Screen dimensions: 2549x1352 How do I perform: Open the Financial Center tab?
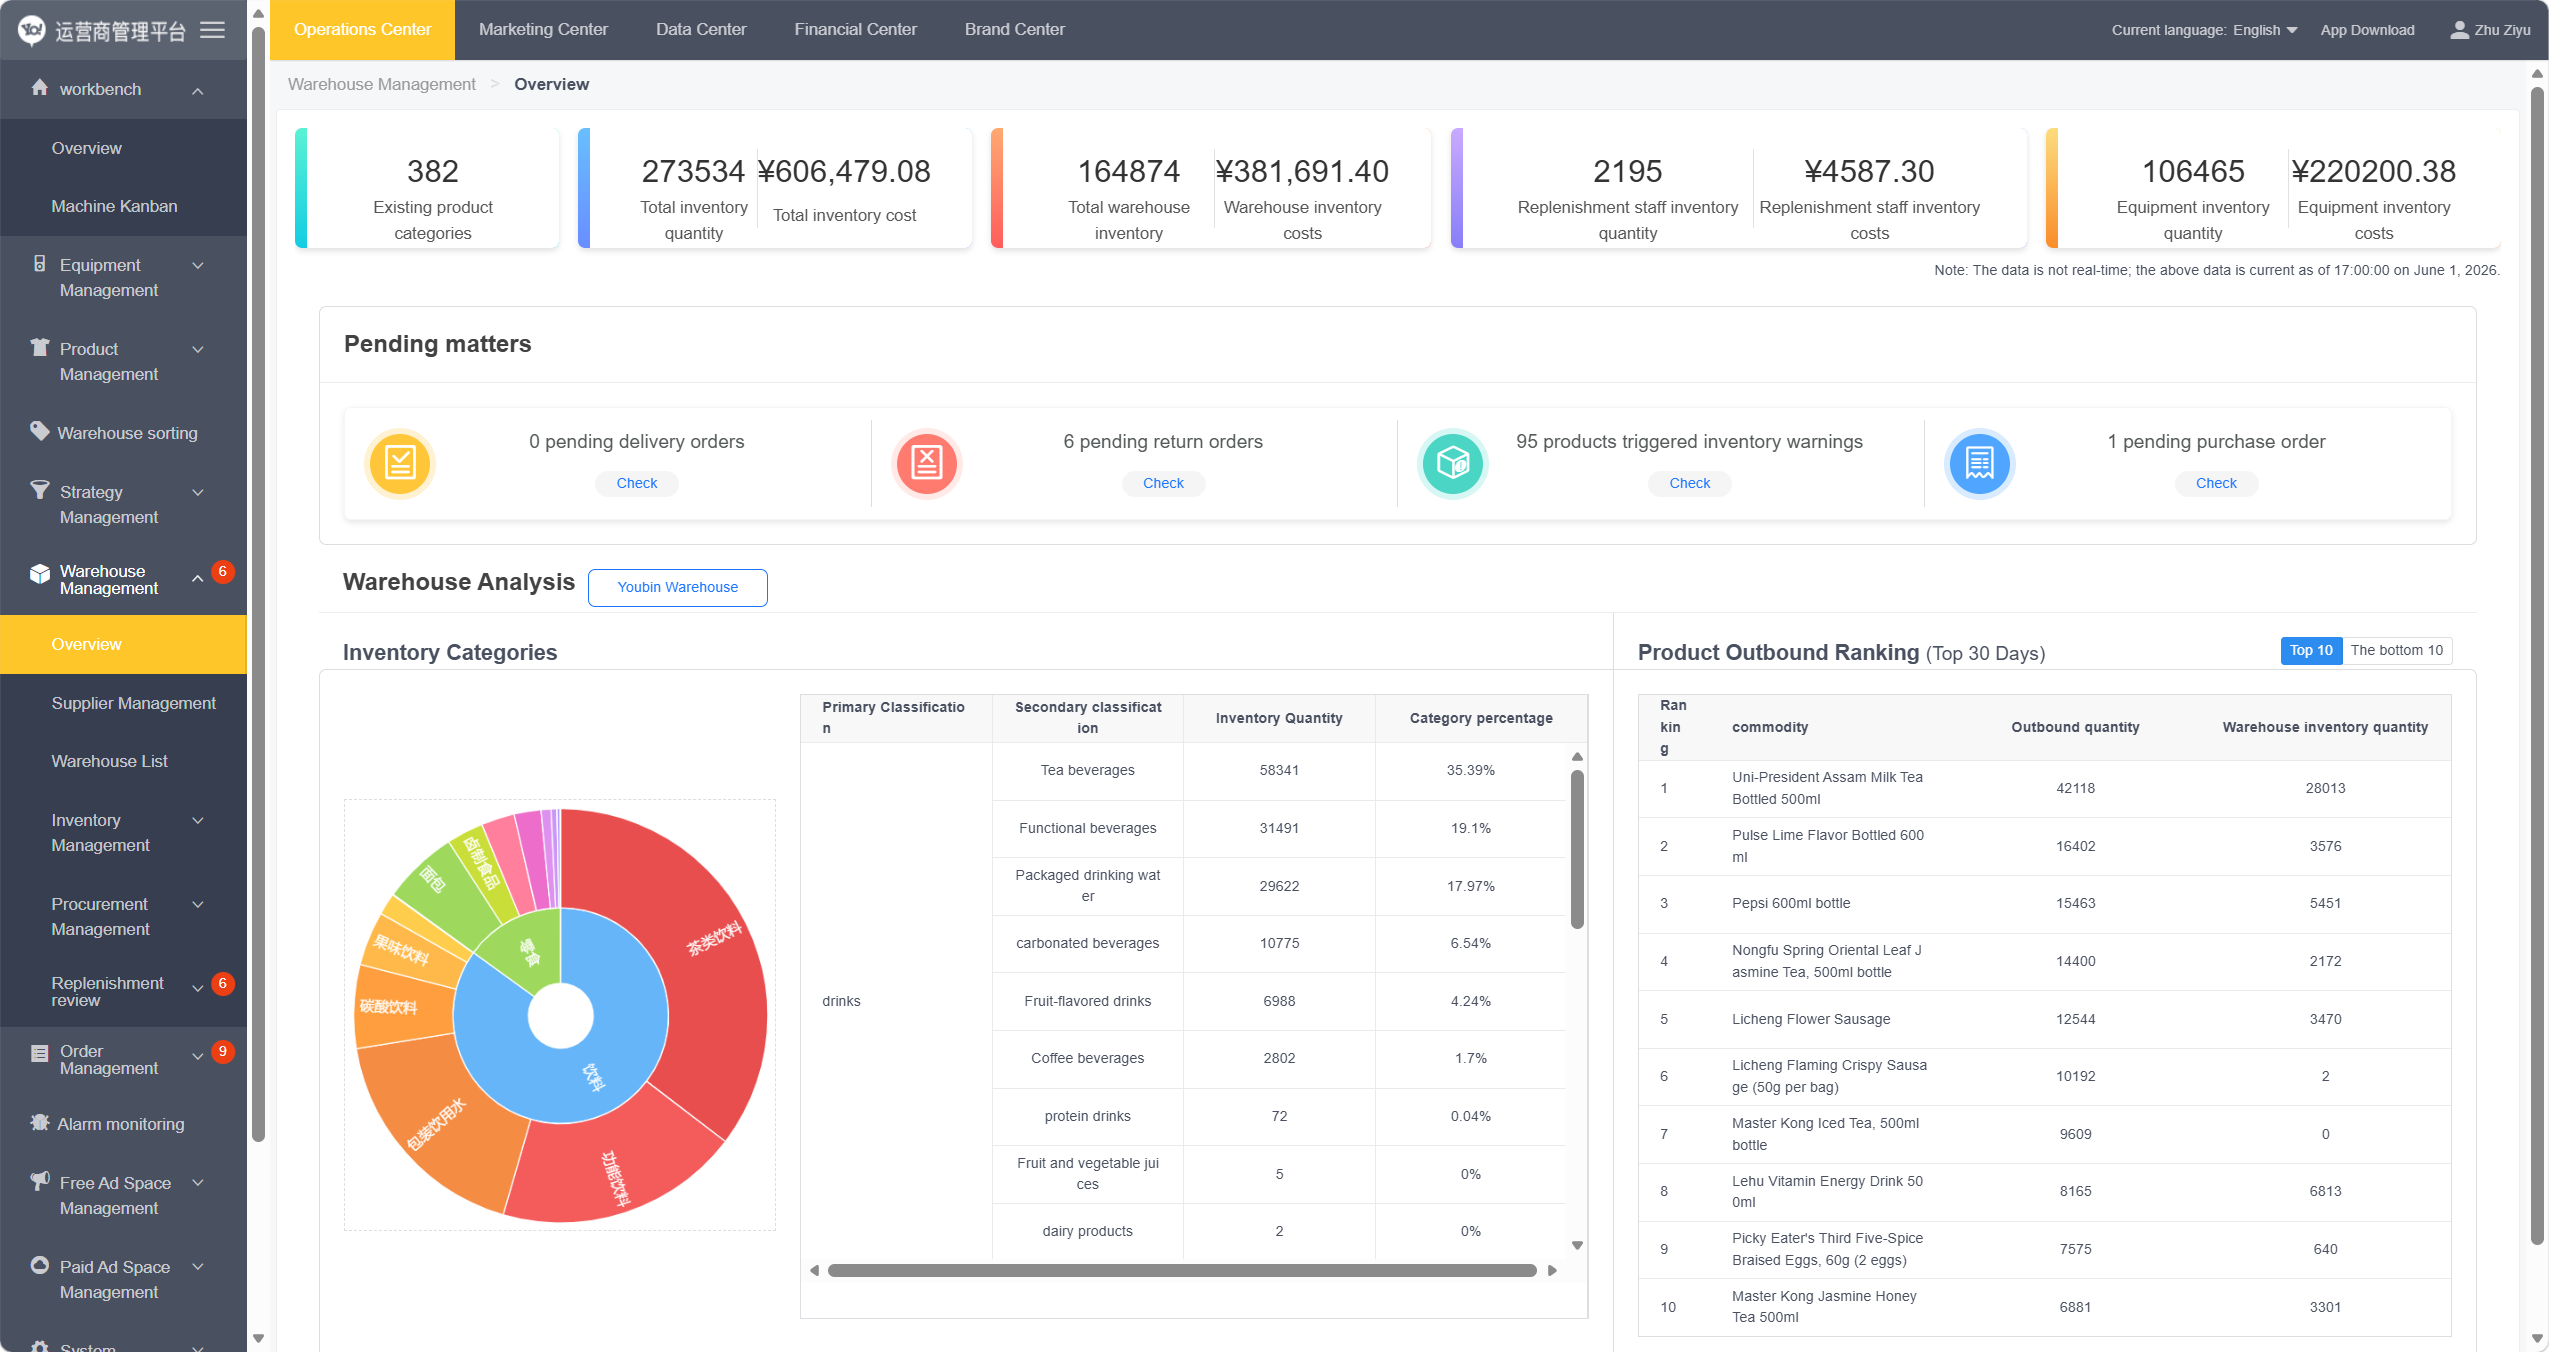click(855, 30)
